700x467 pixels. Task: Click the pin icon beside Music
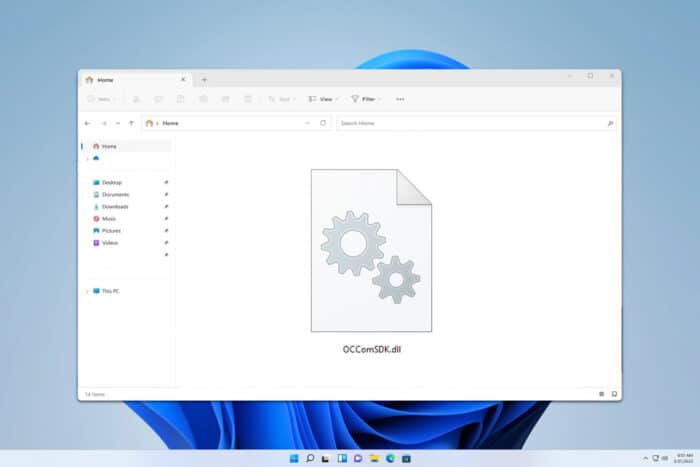[166, 219]
